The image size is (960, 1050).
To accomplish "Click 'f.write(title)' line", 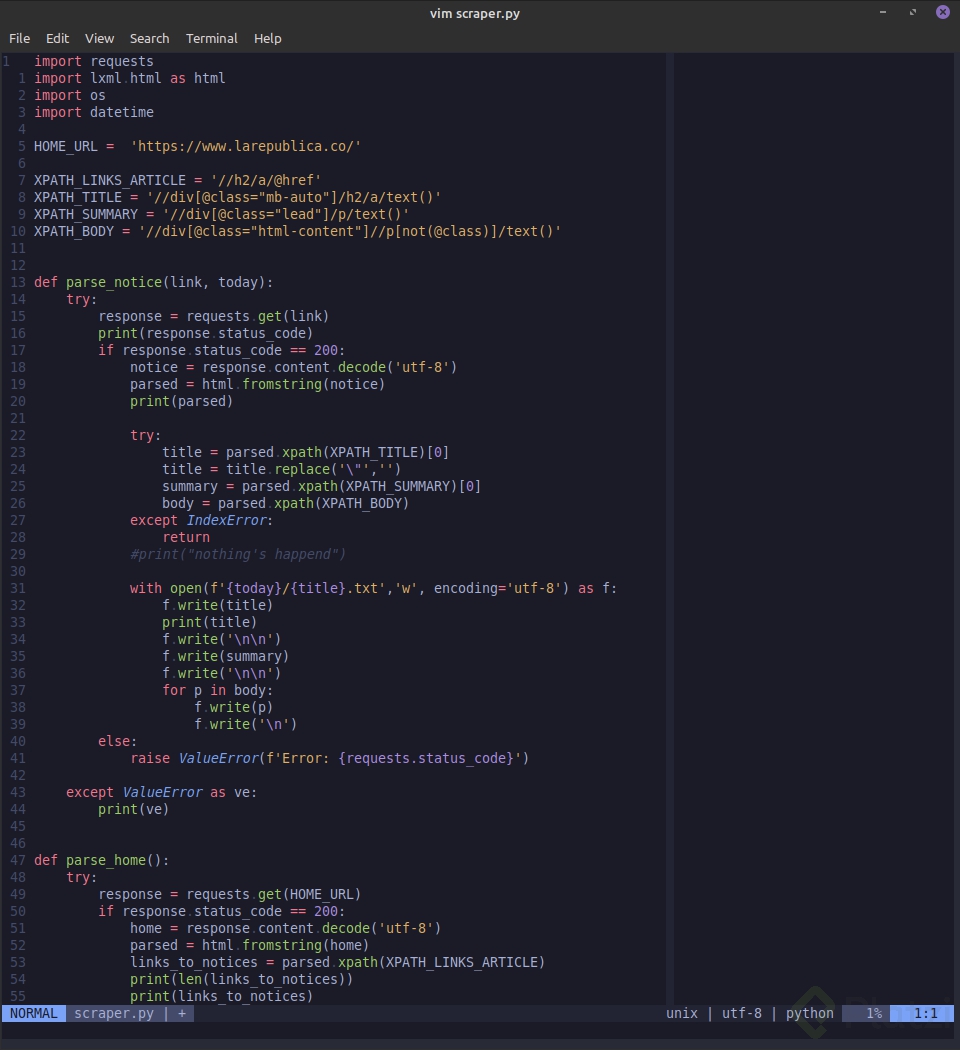I will click(218, 605).
